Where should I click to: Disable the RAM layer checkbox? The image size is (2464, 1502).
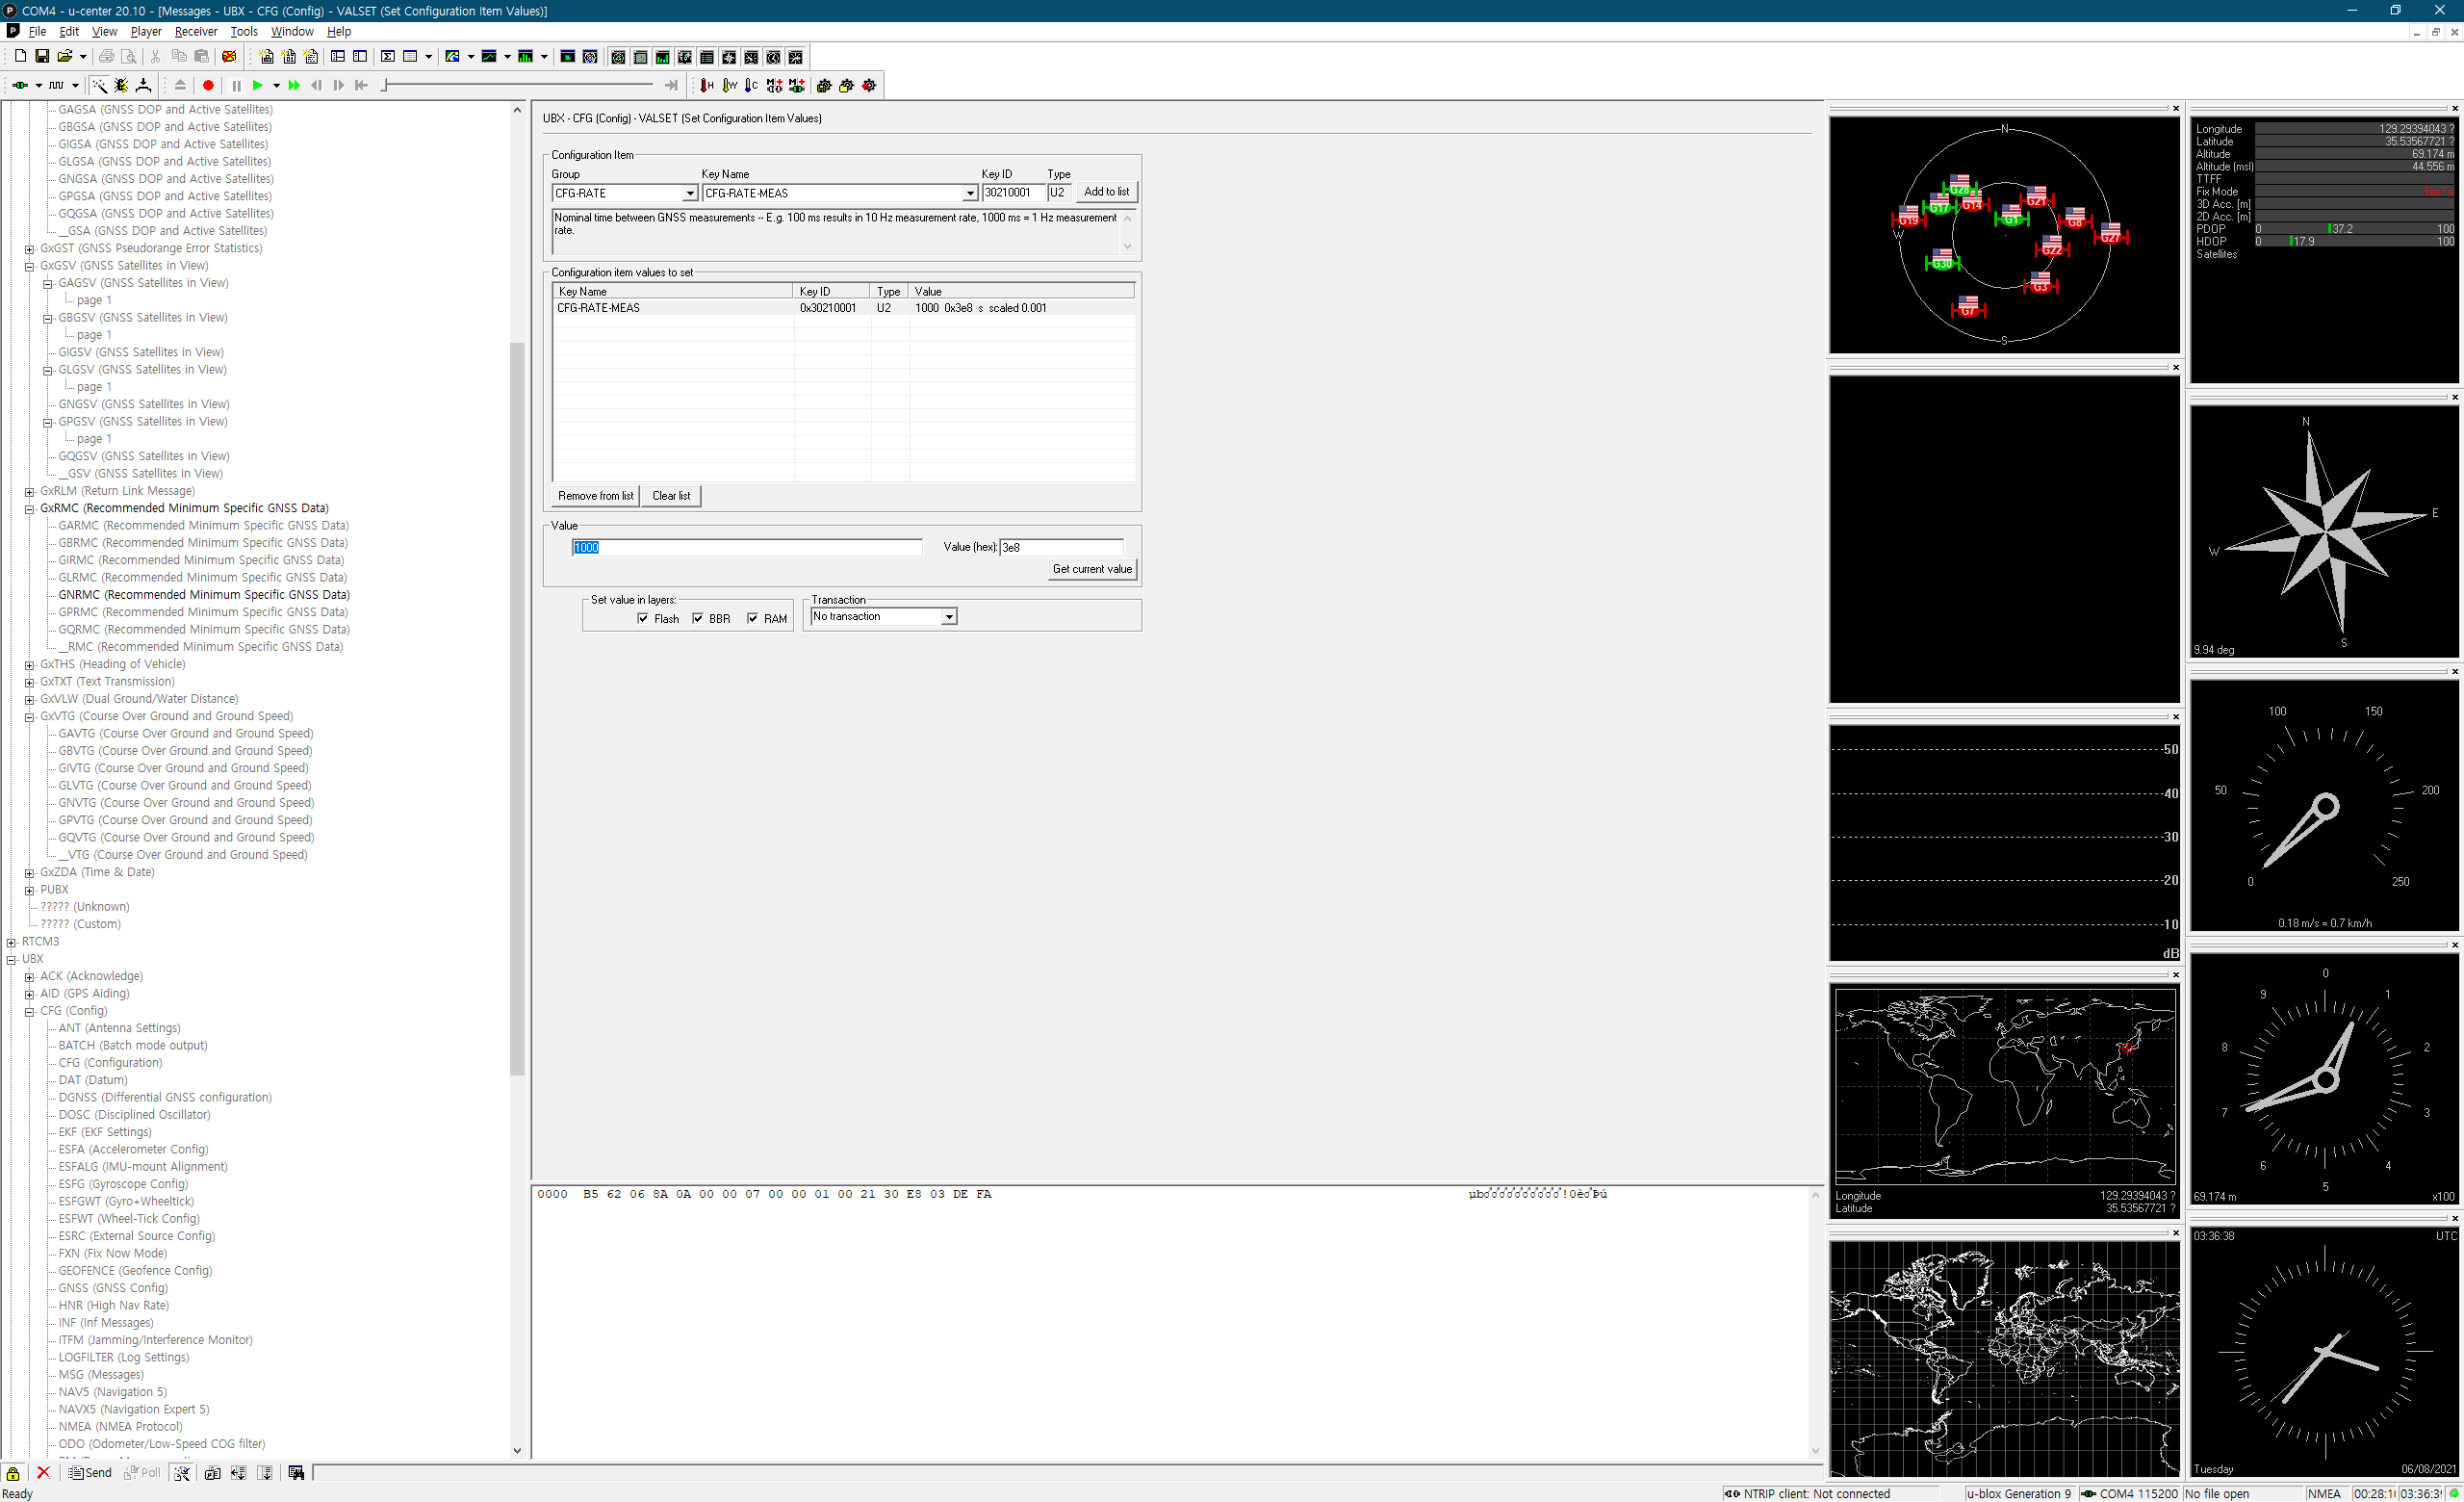coord(753,618)
